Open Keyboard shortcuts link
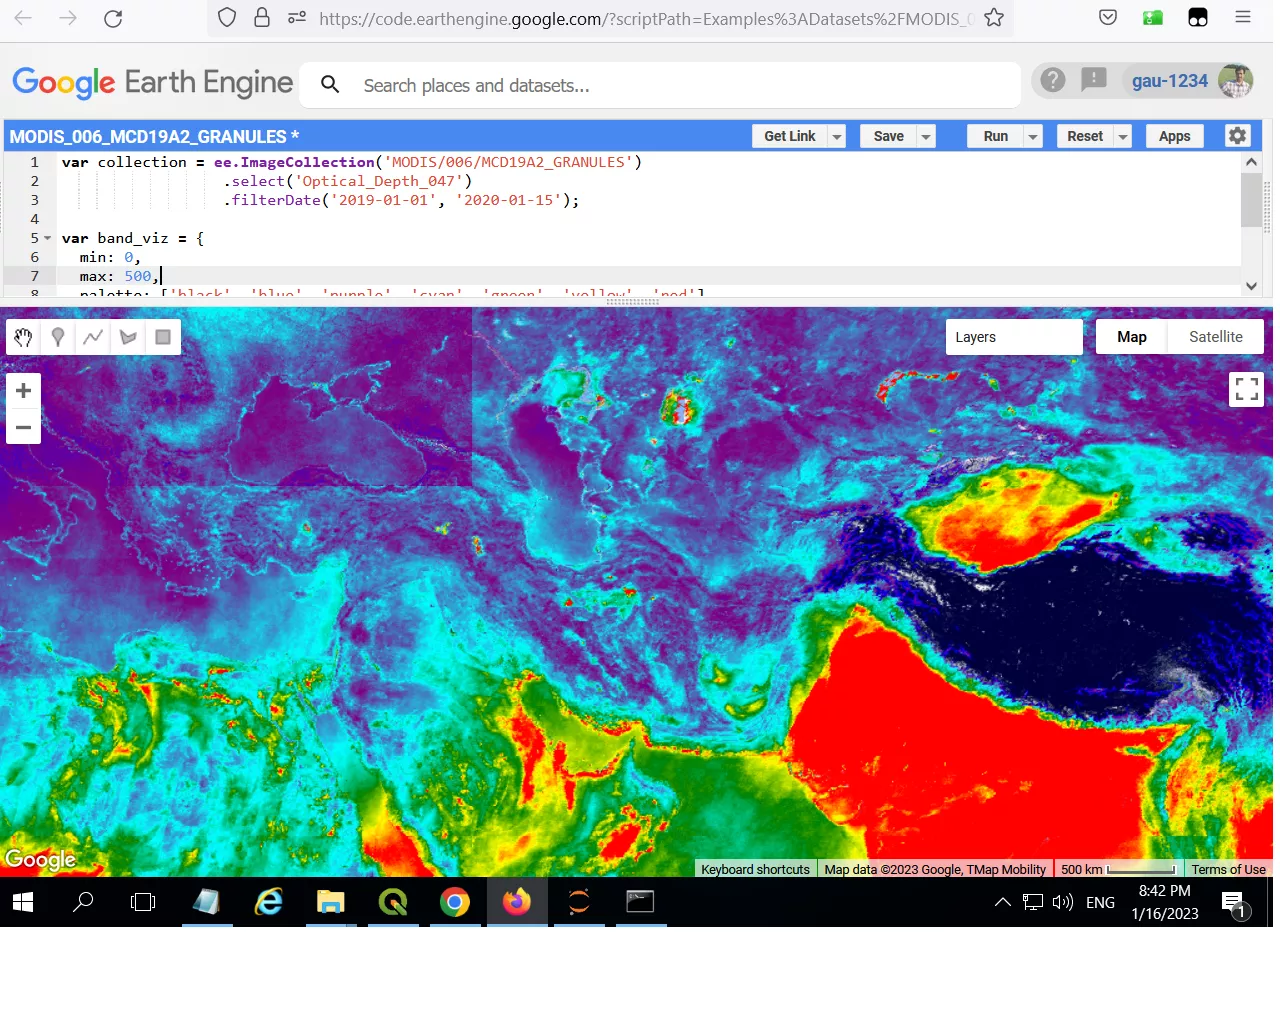The image size is (1280, 1024). (755, 869)
